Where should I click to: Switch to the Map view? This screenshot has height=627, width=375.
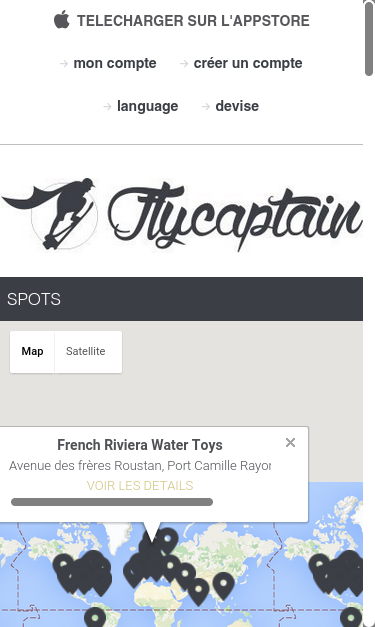click(x=32, y=351)
